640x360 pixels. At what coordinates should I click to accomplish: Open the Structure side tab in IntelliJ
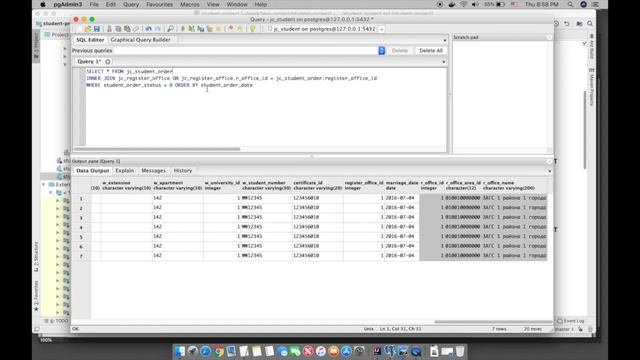[36, 256]
